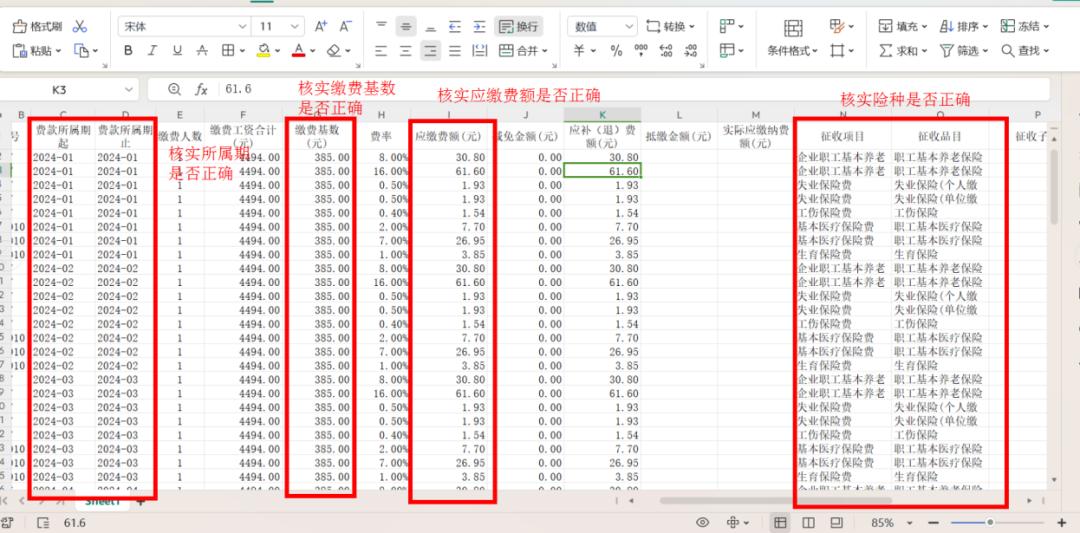
Task: Toggle text wrap (换行)
Action: [x=518, y=27]
